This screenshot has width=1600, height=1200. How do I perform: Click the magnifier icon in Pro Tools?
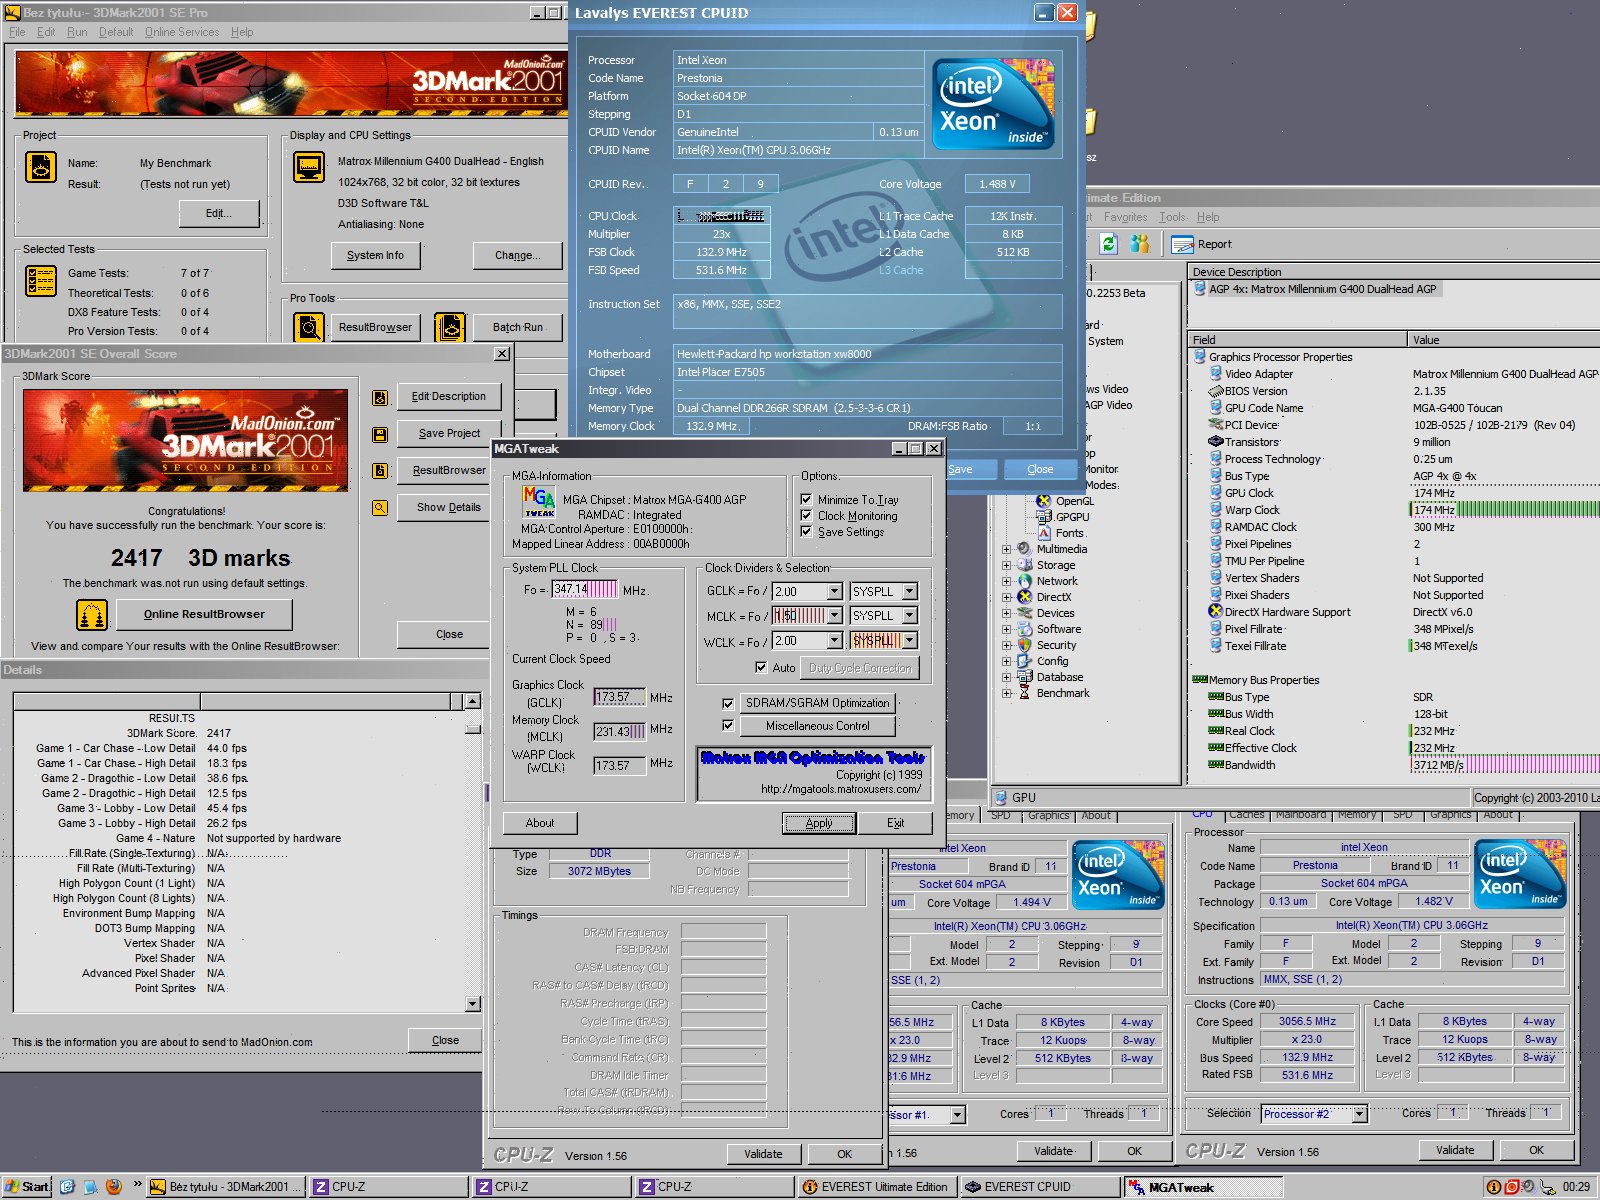309,327
